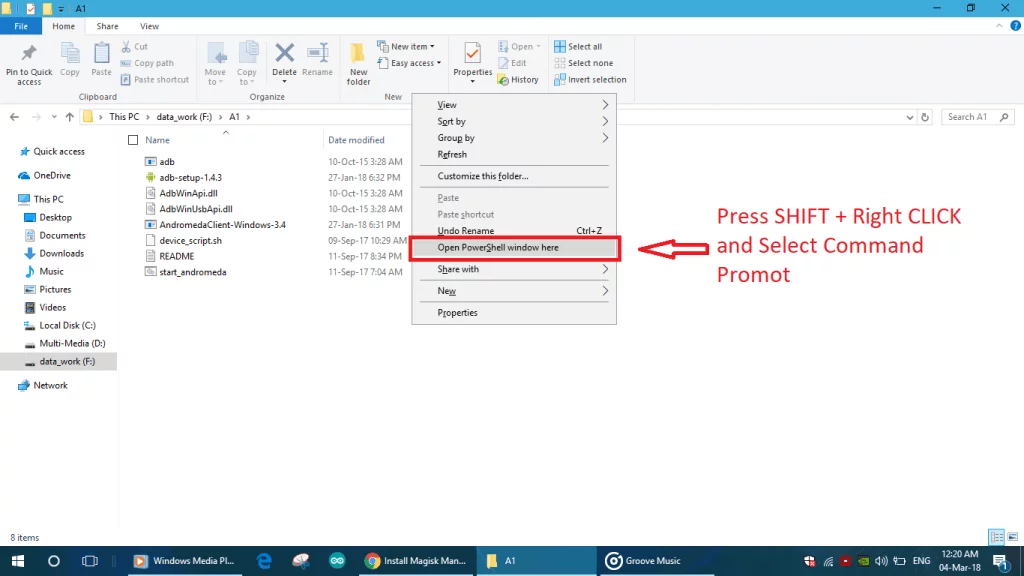Click Select all in the ribbon

pos(584,46)
